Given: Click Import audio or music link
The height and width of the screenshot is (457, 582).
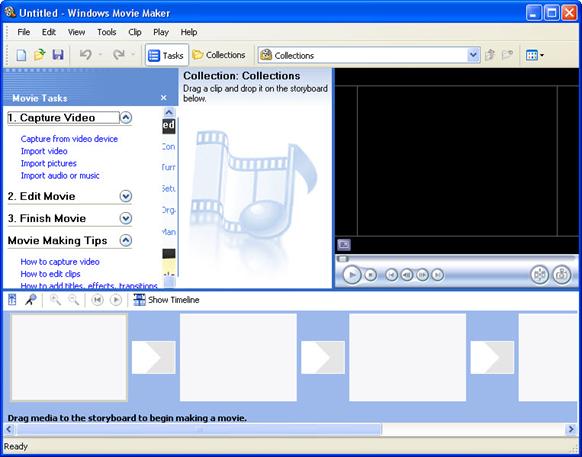Looking at the screenshot, I should pyautogui.click(x=60, y=176).
